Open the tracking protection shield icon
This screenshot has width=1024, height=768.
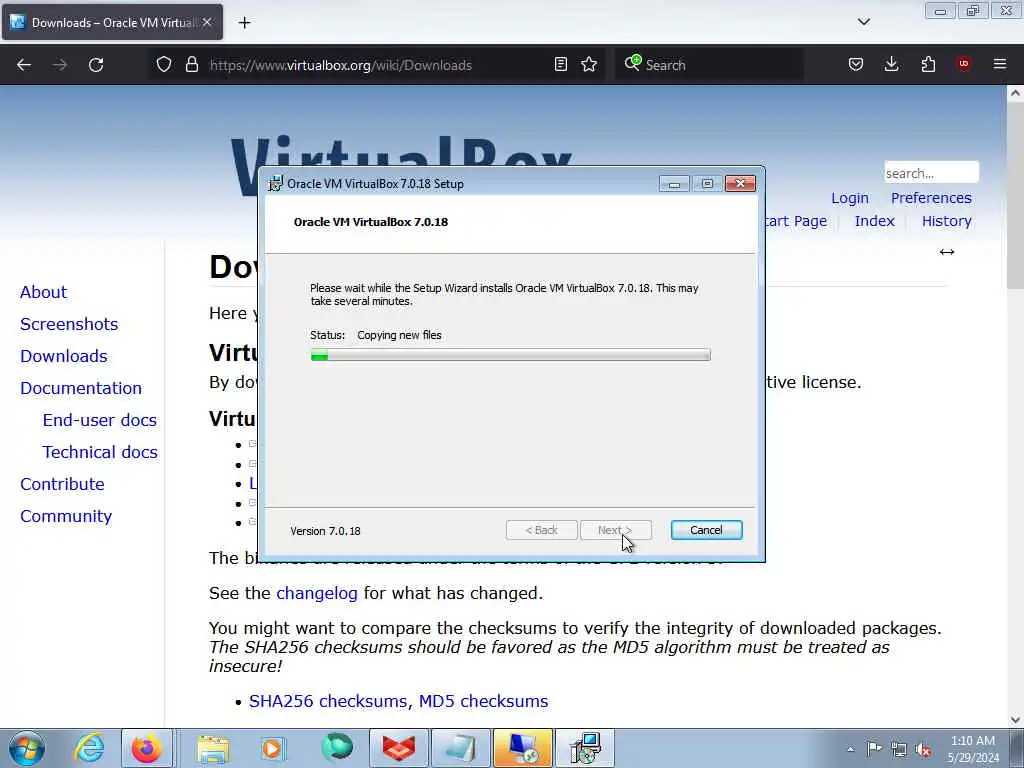click(164, 64)
